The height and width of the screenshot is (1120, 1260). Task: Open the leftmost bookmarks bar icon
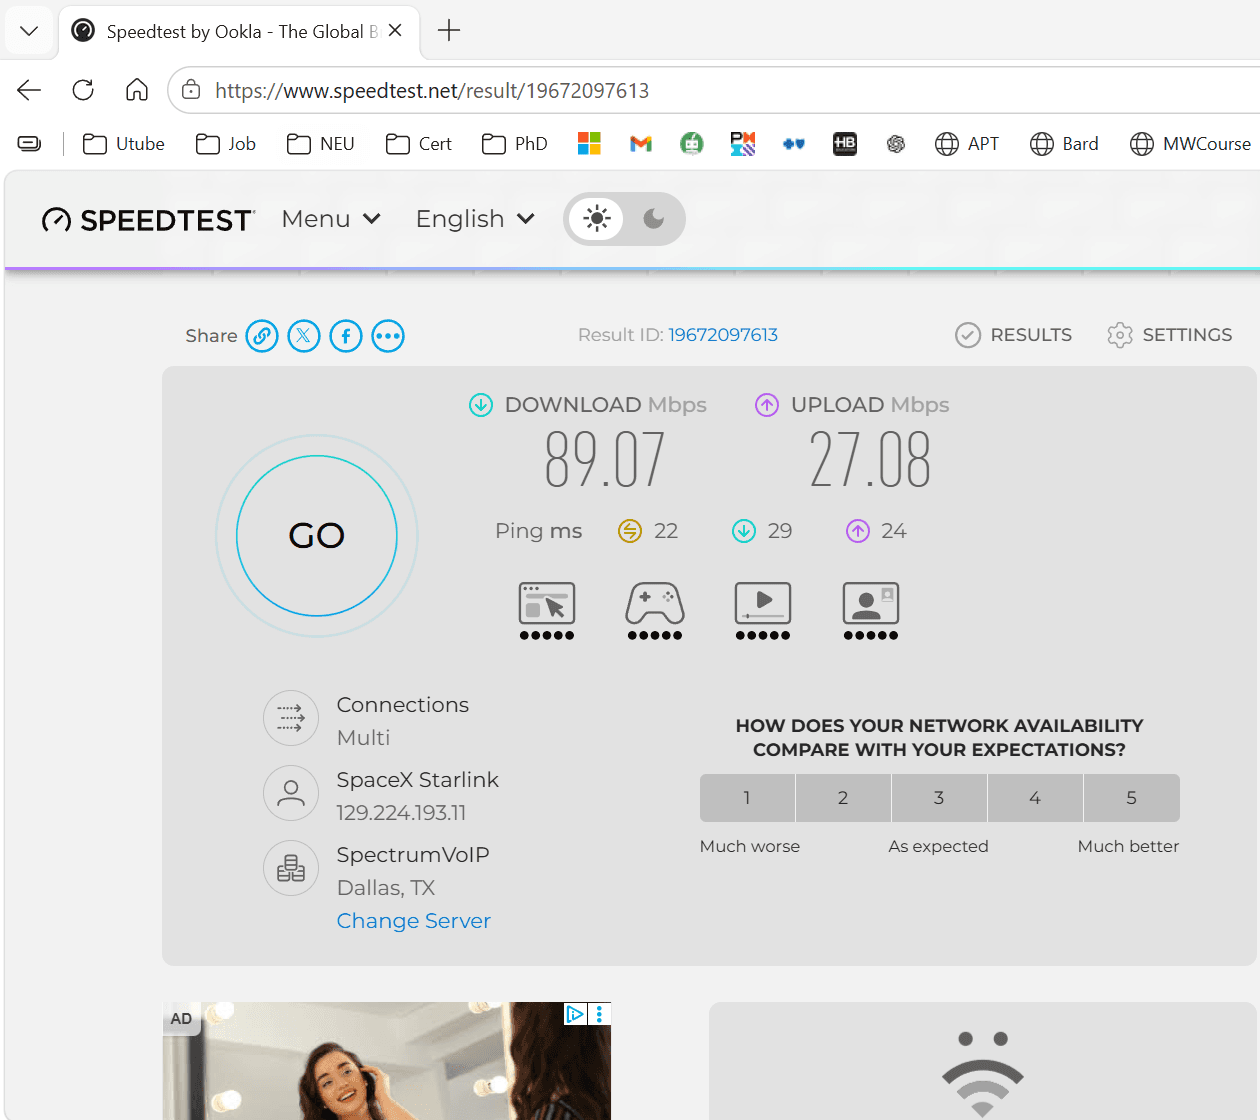[29, 144]
